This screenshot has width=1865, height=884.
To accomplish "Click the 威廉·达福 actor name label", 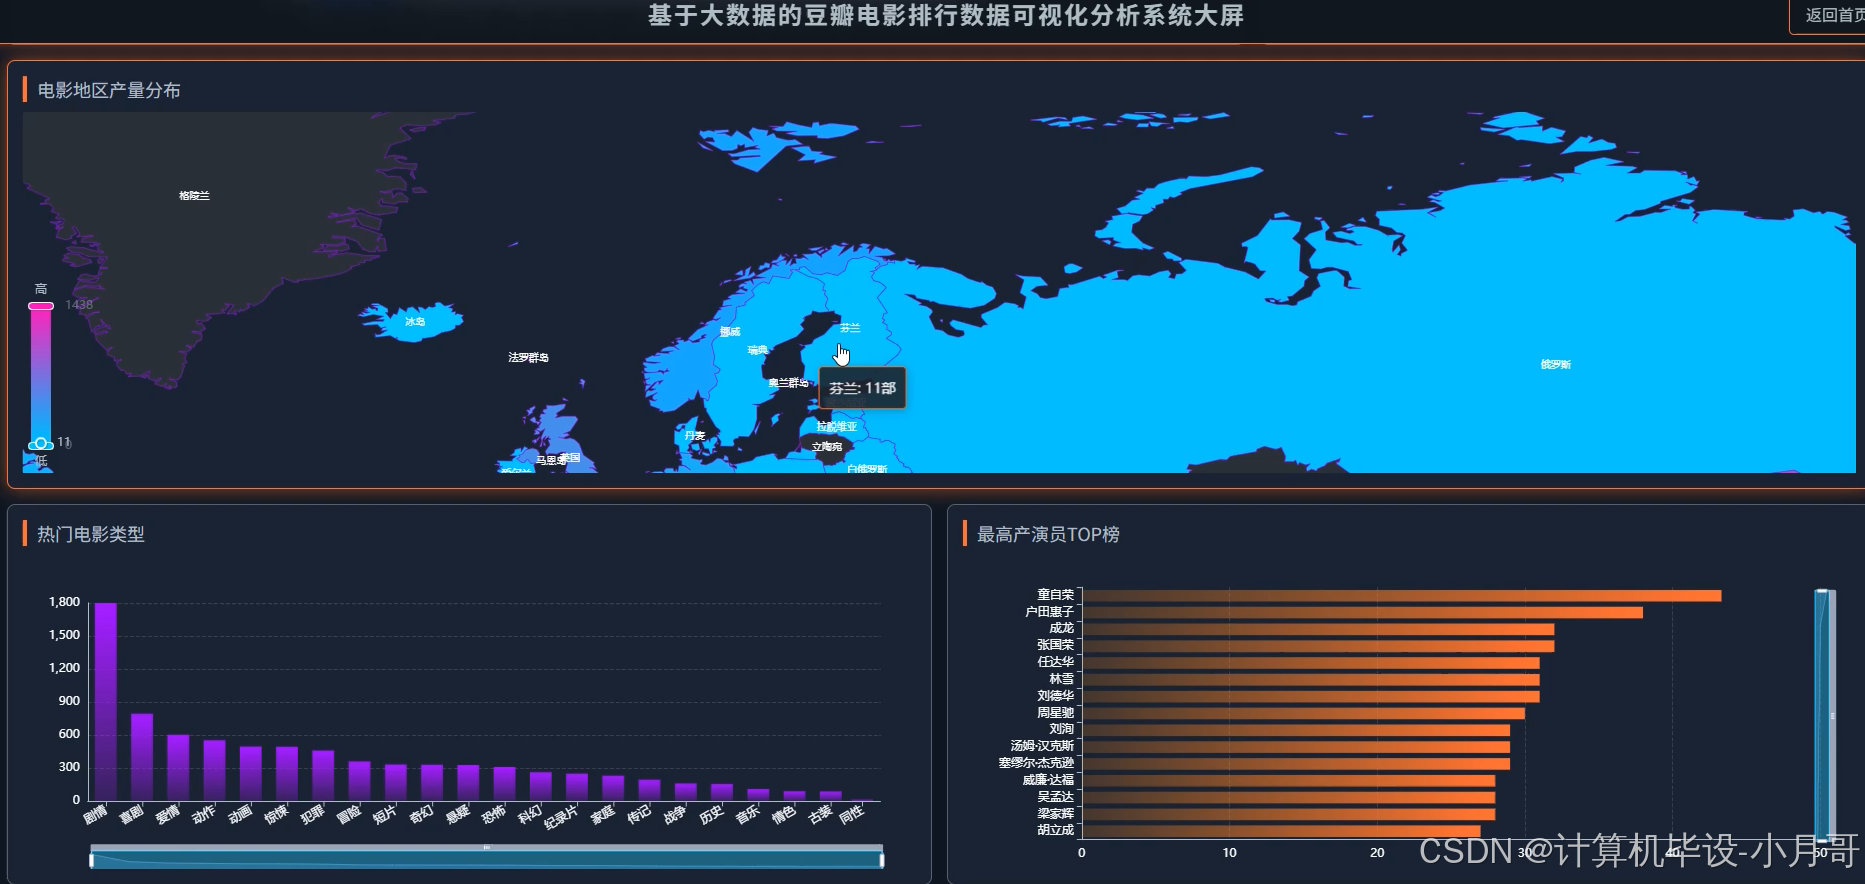I will (x=1048, y=780).
